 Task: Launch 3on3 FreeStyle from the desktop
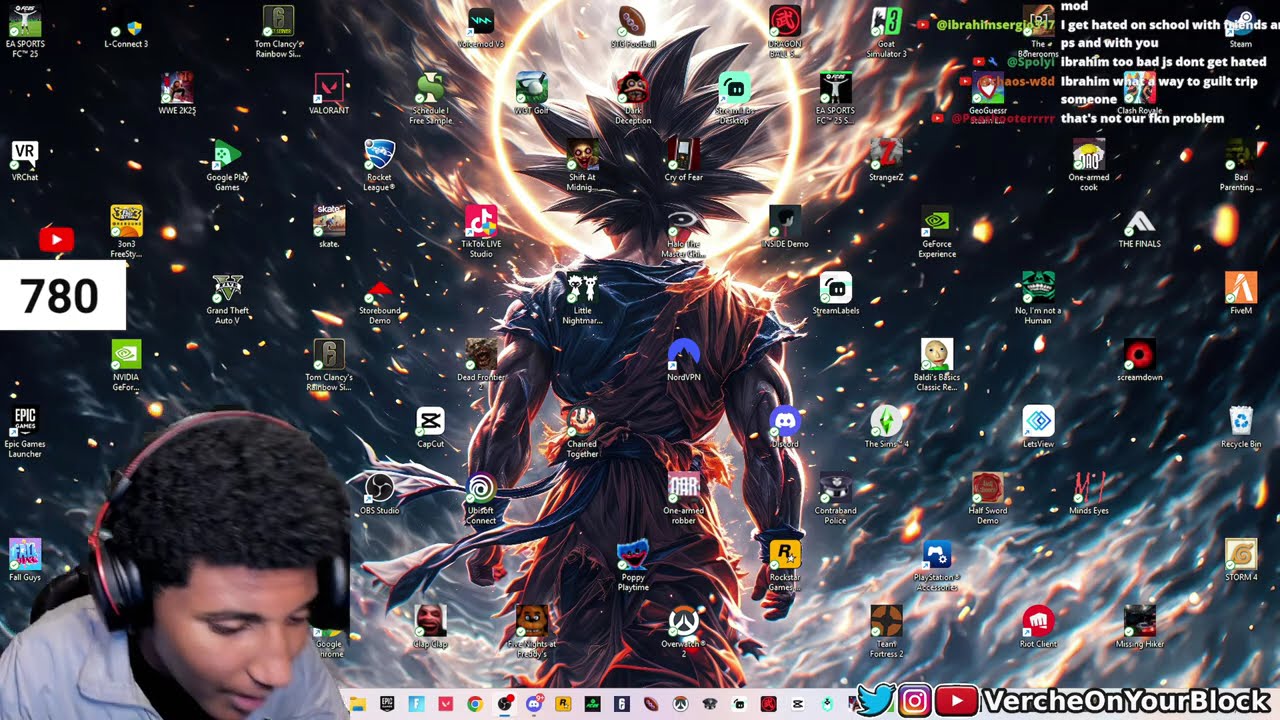(126, 232)
